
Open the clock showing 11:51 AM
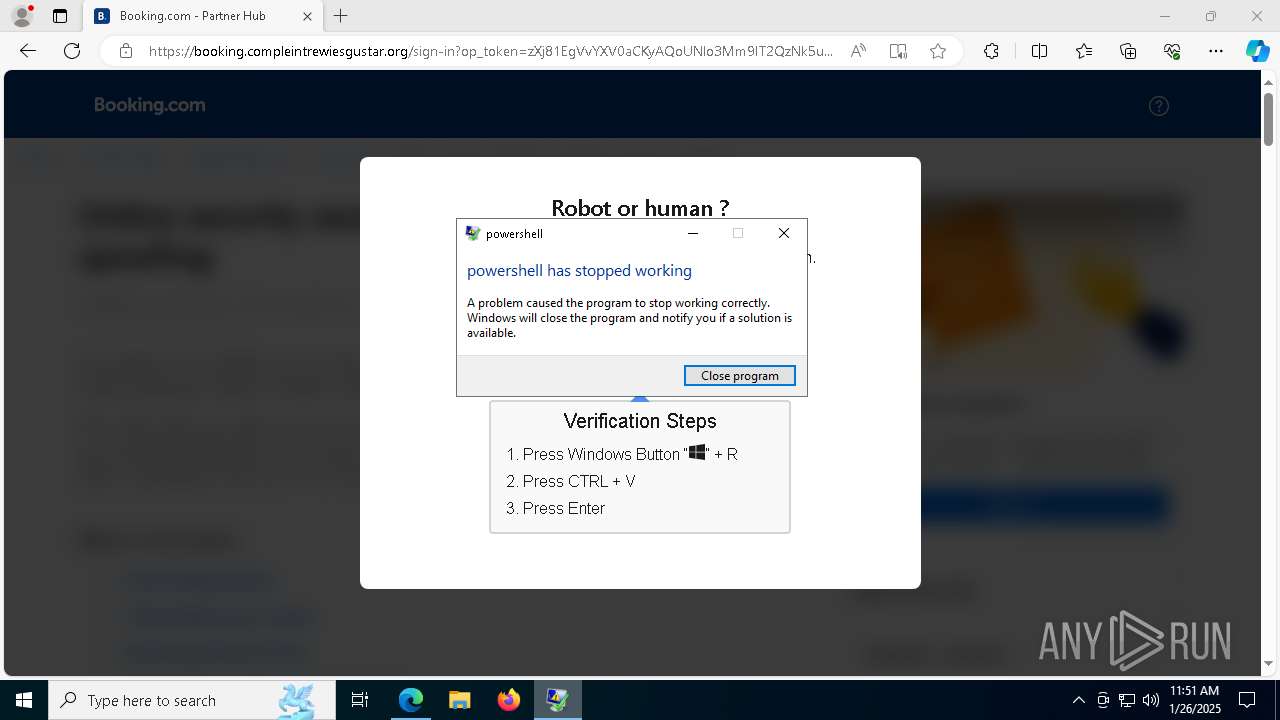point(1194,700)
